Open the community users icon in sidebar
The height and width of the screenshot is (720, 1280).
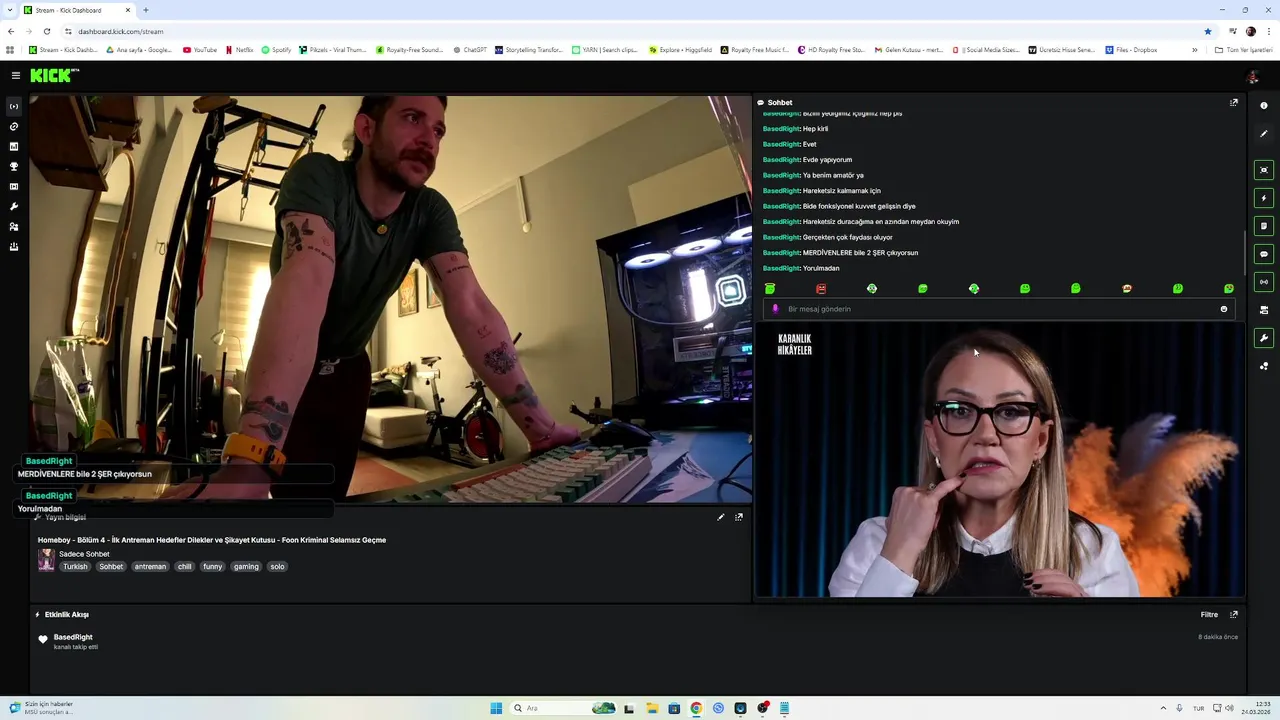(x=14, y=226)
